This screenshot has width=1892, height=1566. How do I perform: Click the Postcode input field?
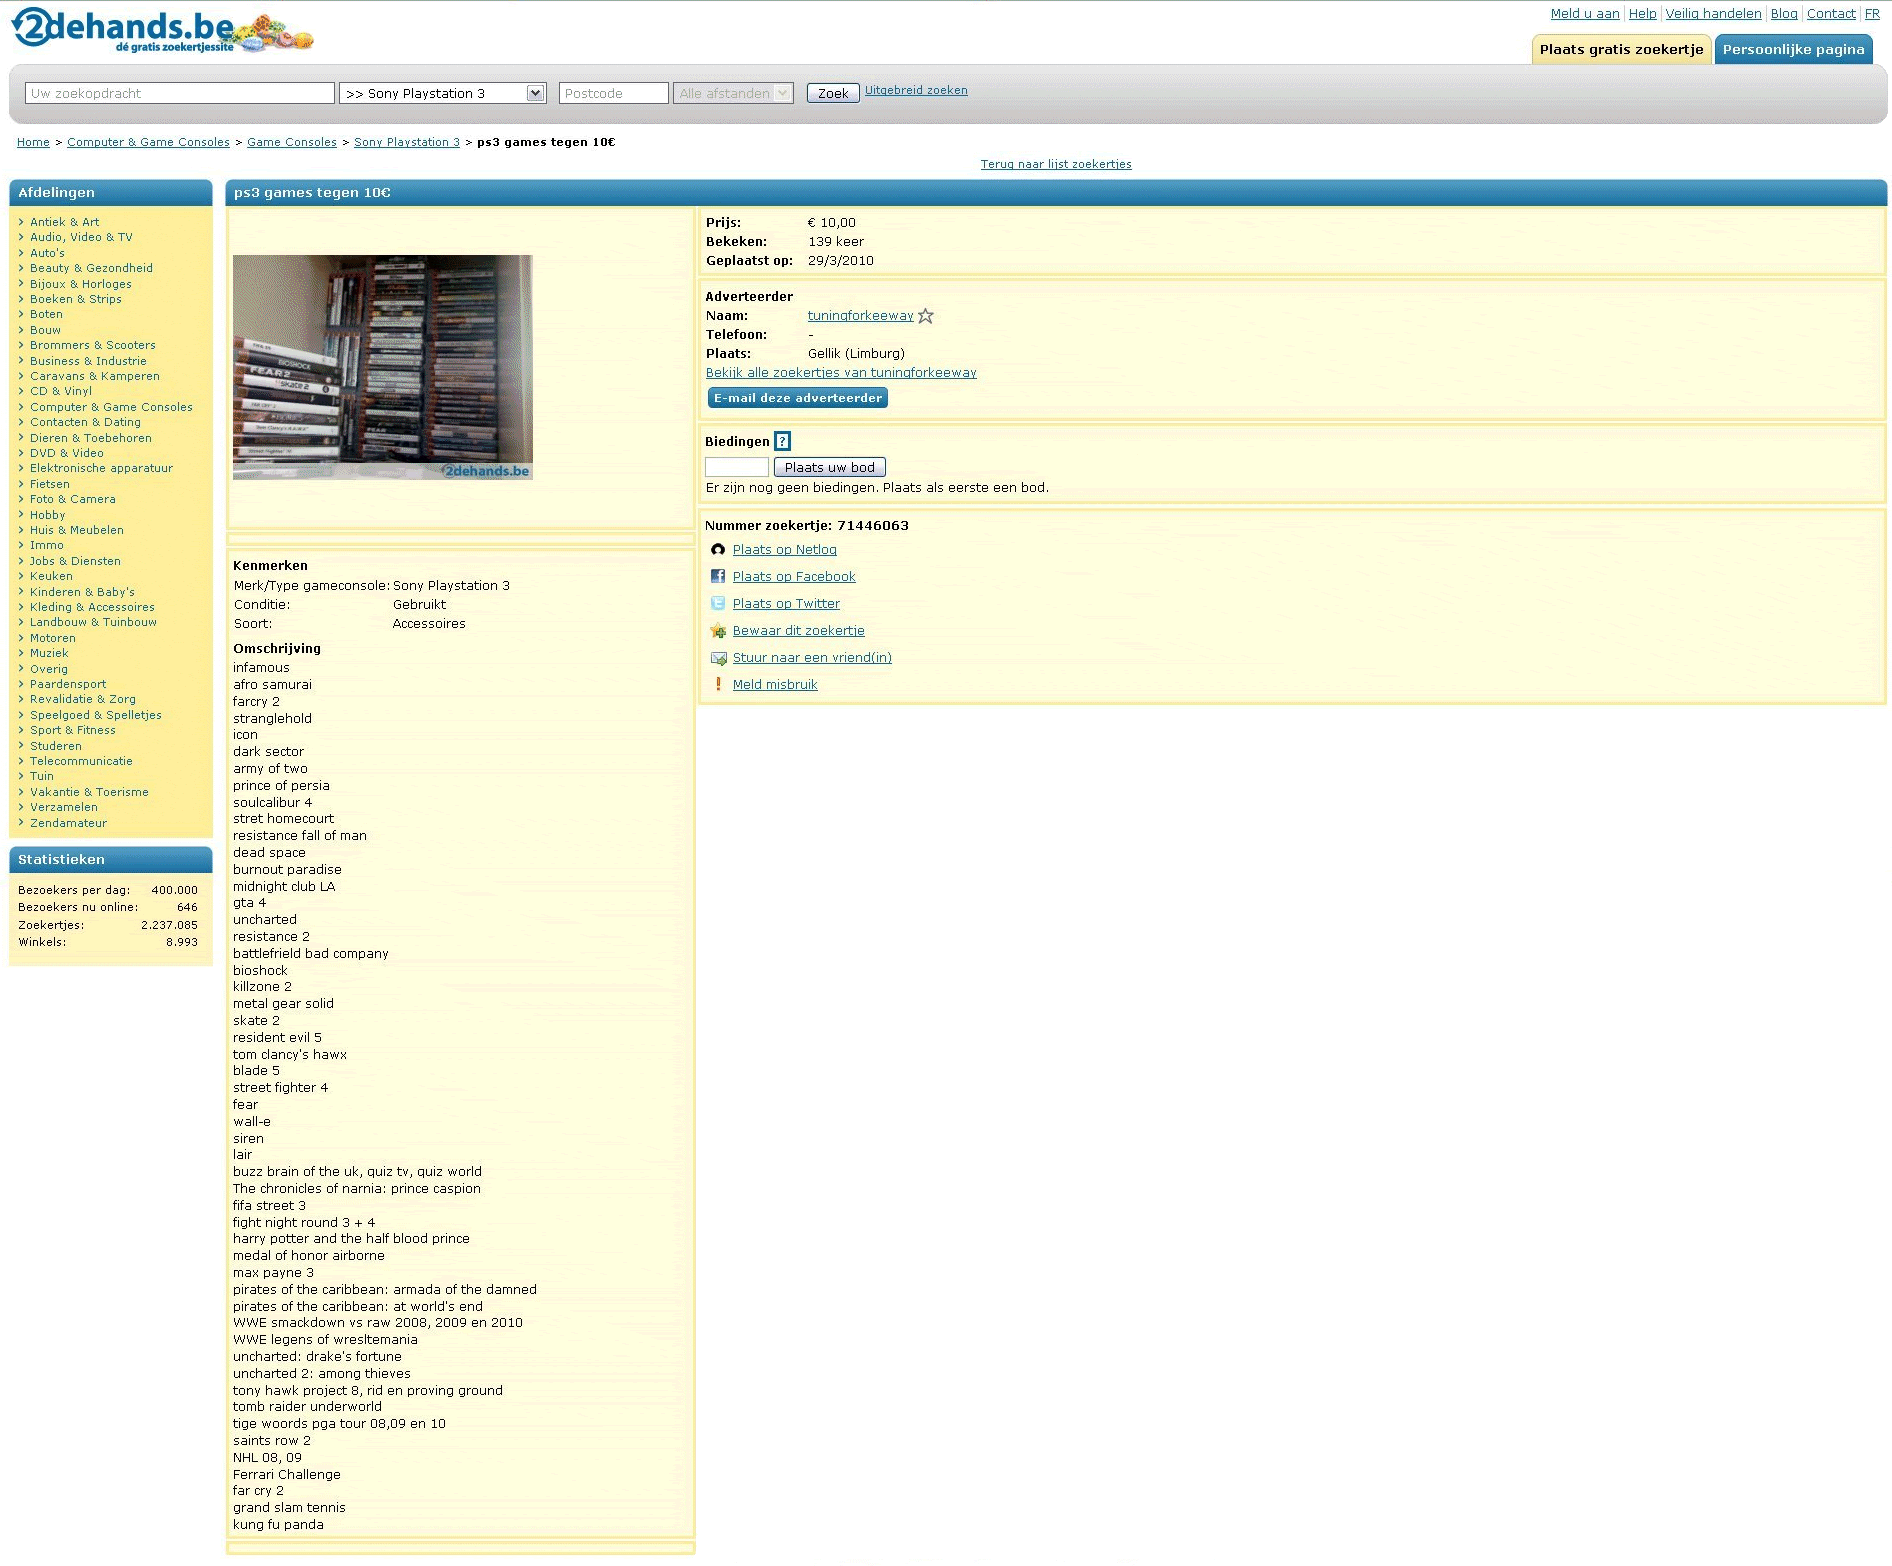pos(613,93)
